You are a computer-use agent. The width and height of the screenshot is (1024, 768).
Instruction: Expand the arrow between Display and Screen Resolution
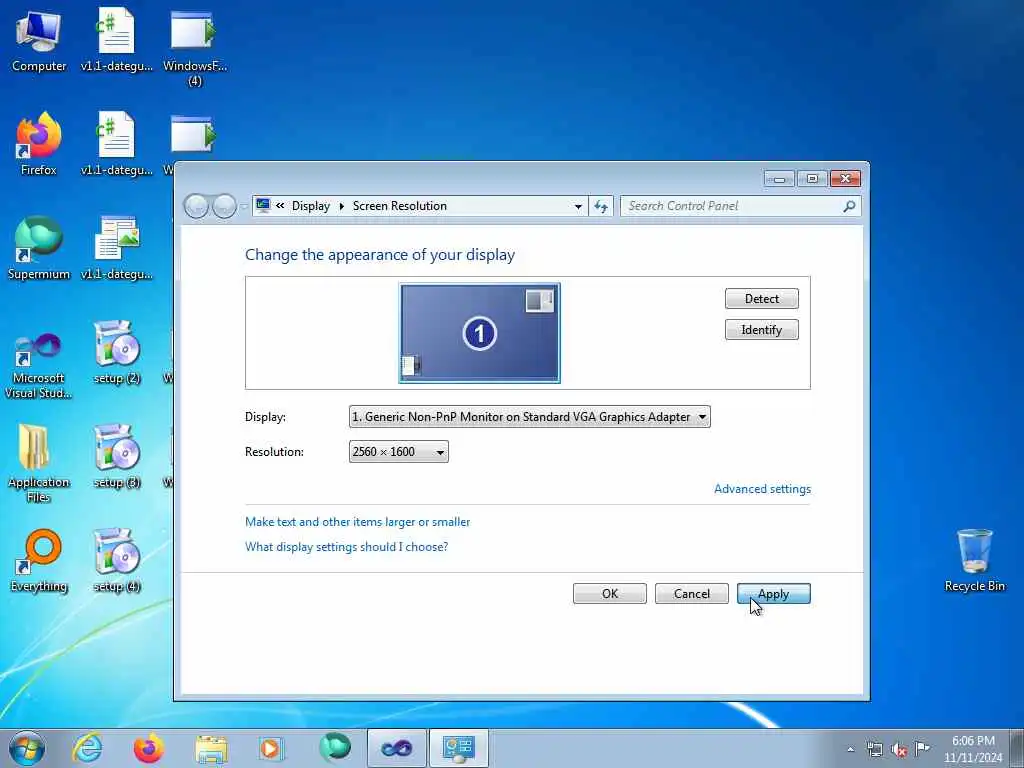click(342, 206)
